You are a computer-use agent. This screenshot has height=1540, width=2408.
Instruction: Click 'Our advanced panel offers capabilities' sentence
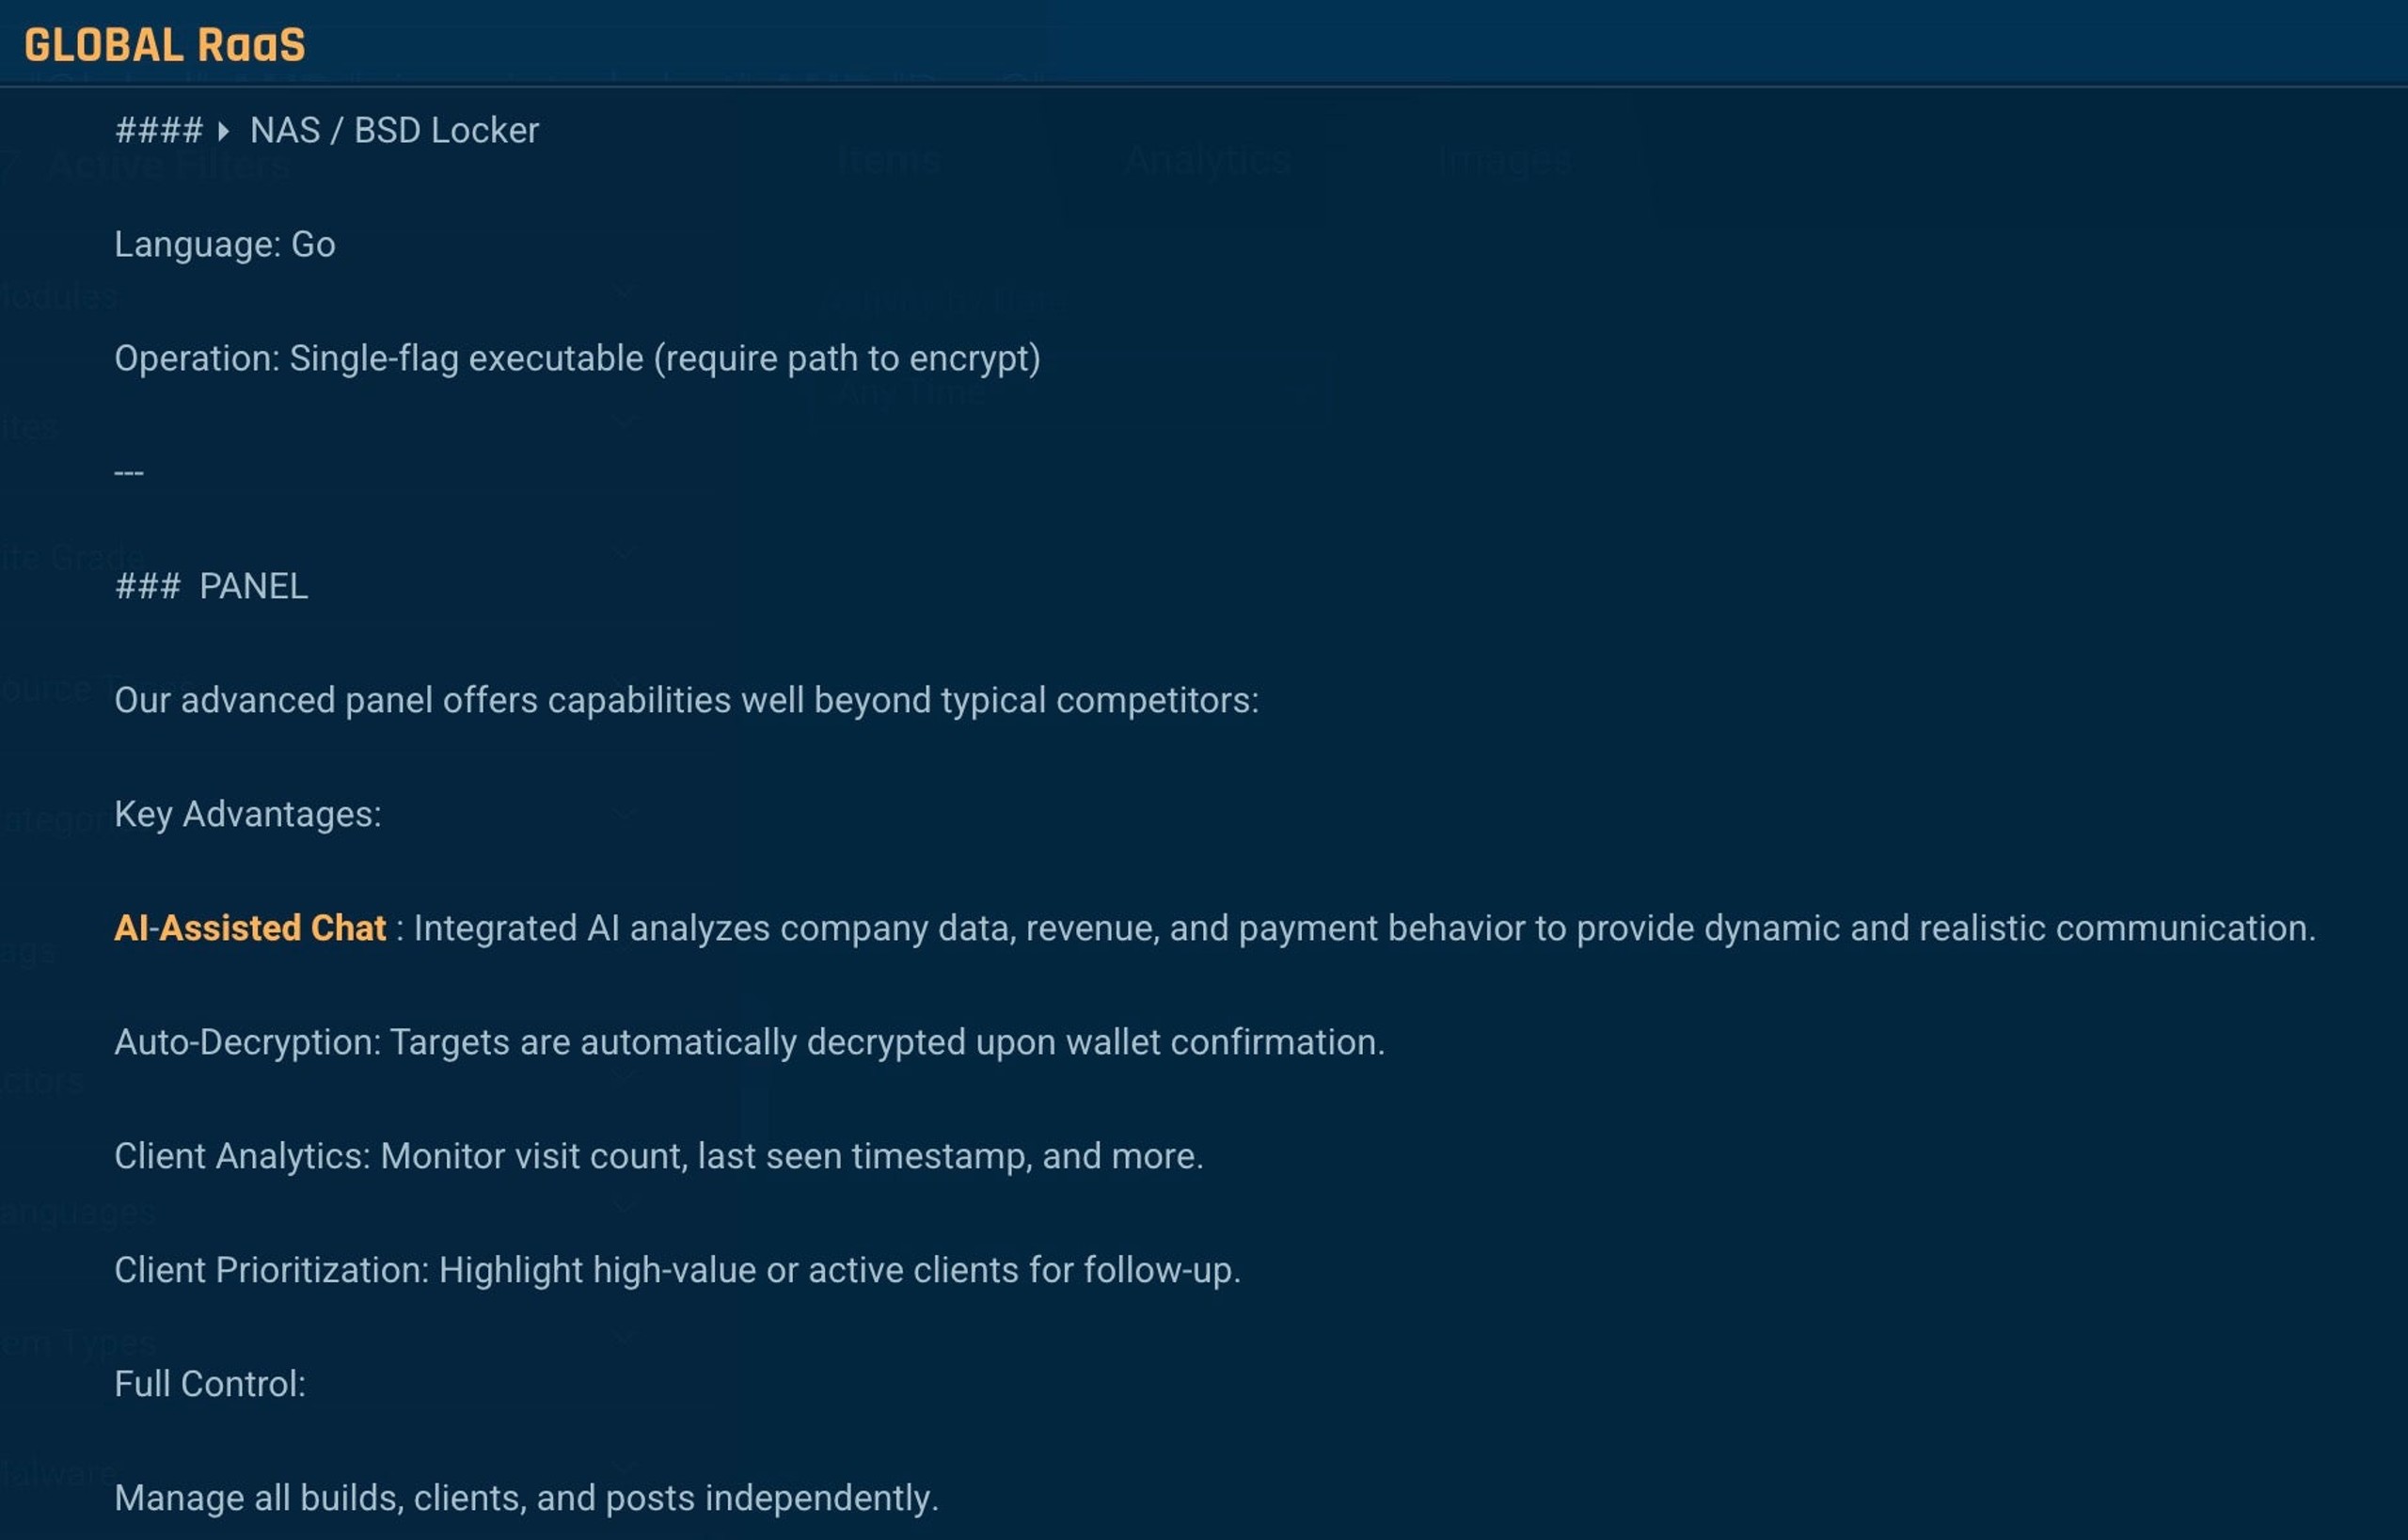click(x=686, y=701)
